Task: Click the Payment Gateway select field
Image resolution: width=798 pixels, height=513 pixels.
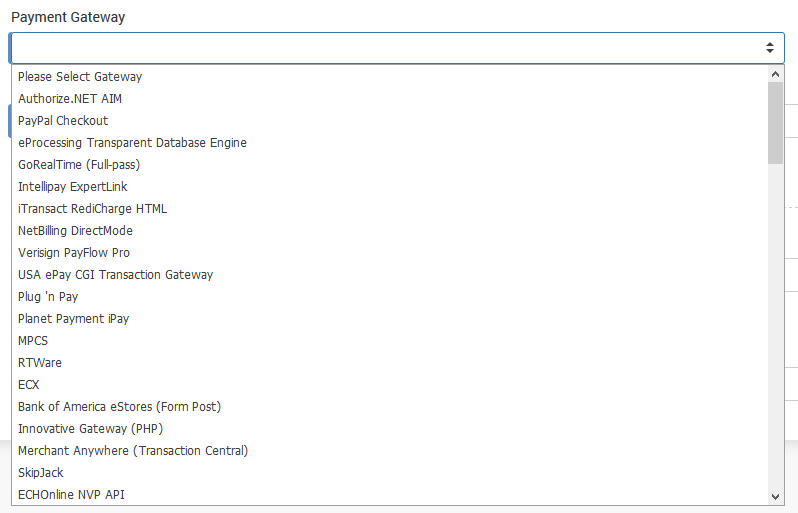Action: point(390,48)
